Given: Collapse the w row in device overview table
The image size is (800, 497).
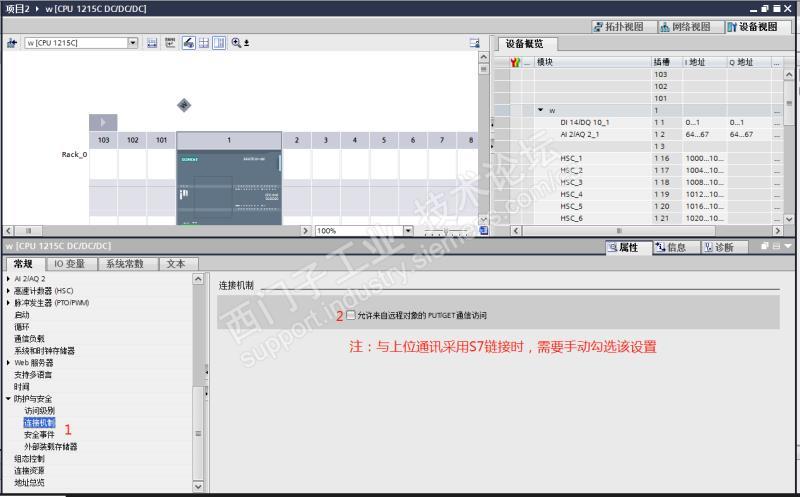Looking at the screenshot, I should click(540, 110).
